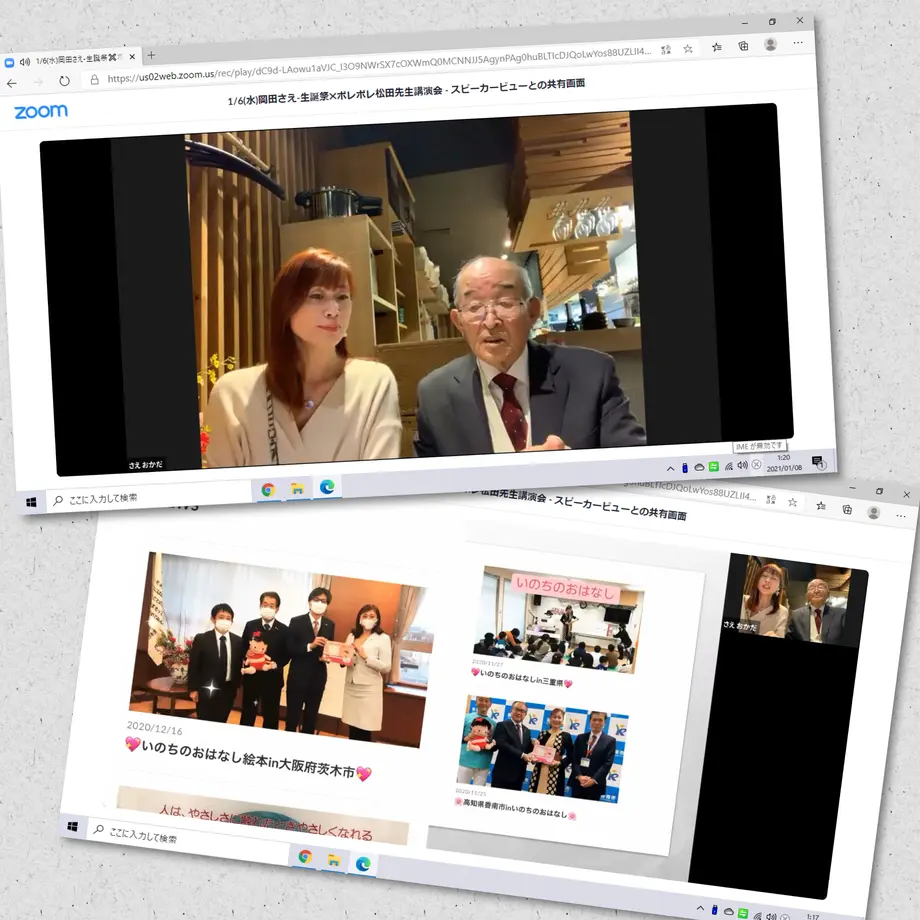Click the Zoom logo in the recording window
920x920 pixels.
click(x=41, y=111)
